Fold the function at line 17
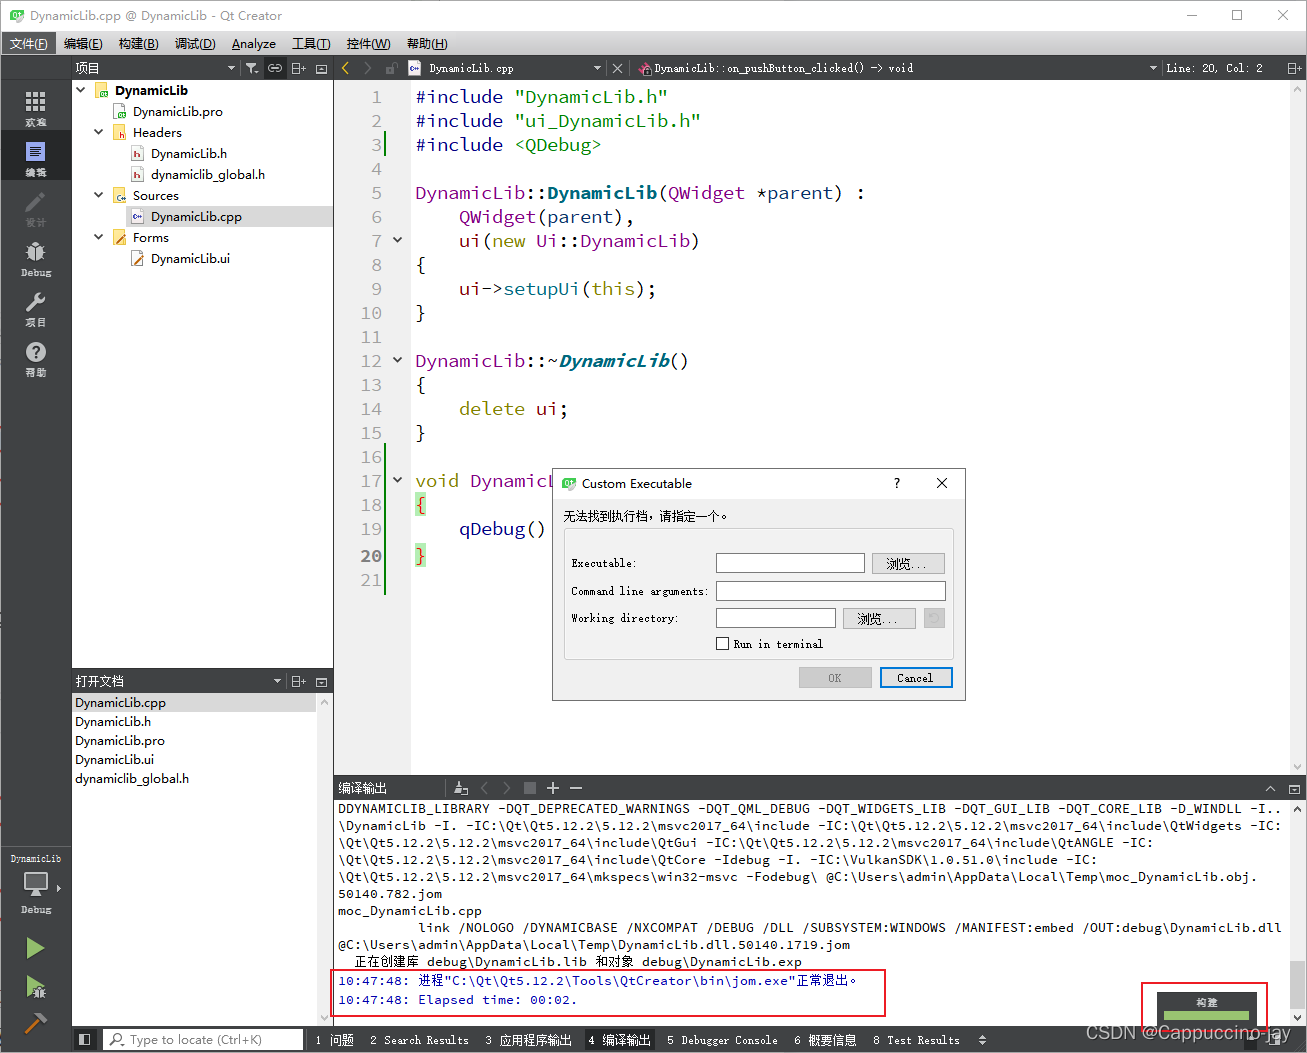The height and width of the screenshot is (1053, 1307). [x=397, y=480]
